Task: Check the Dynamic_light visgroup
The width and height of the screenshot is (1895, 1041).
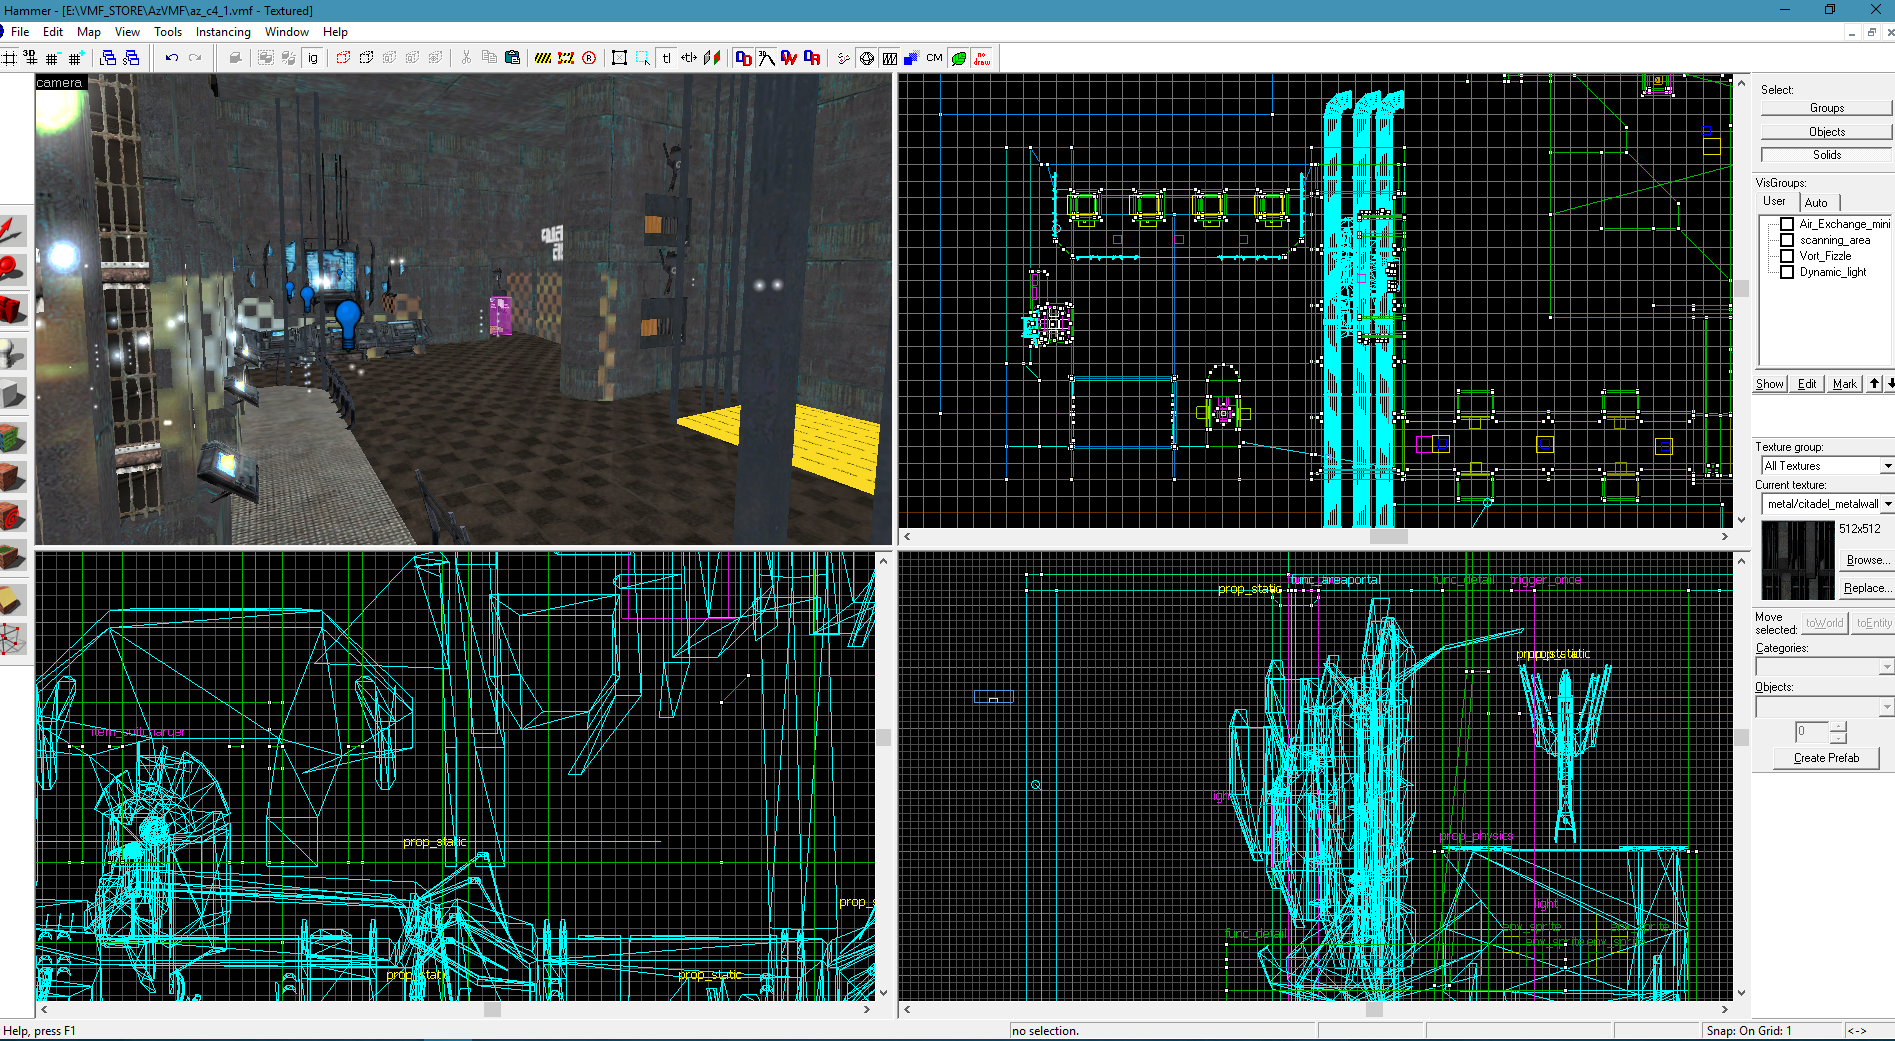Action: click(1786, 272)
